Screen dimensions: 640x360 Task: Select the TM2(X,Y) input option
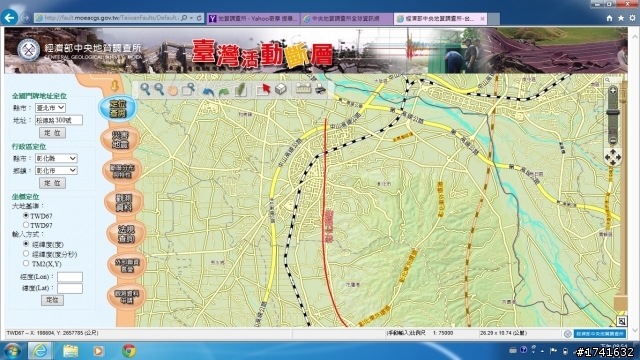click(26, 263)
